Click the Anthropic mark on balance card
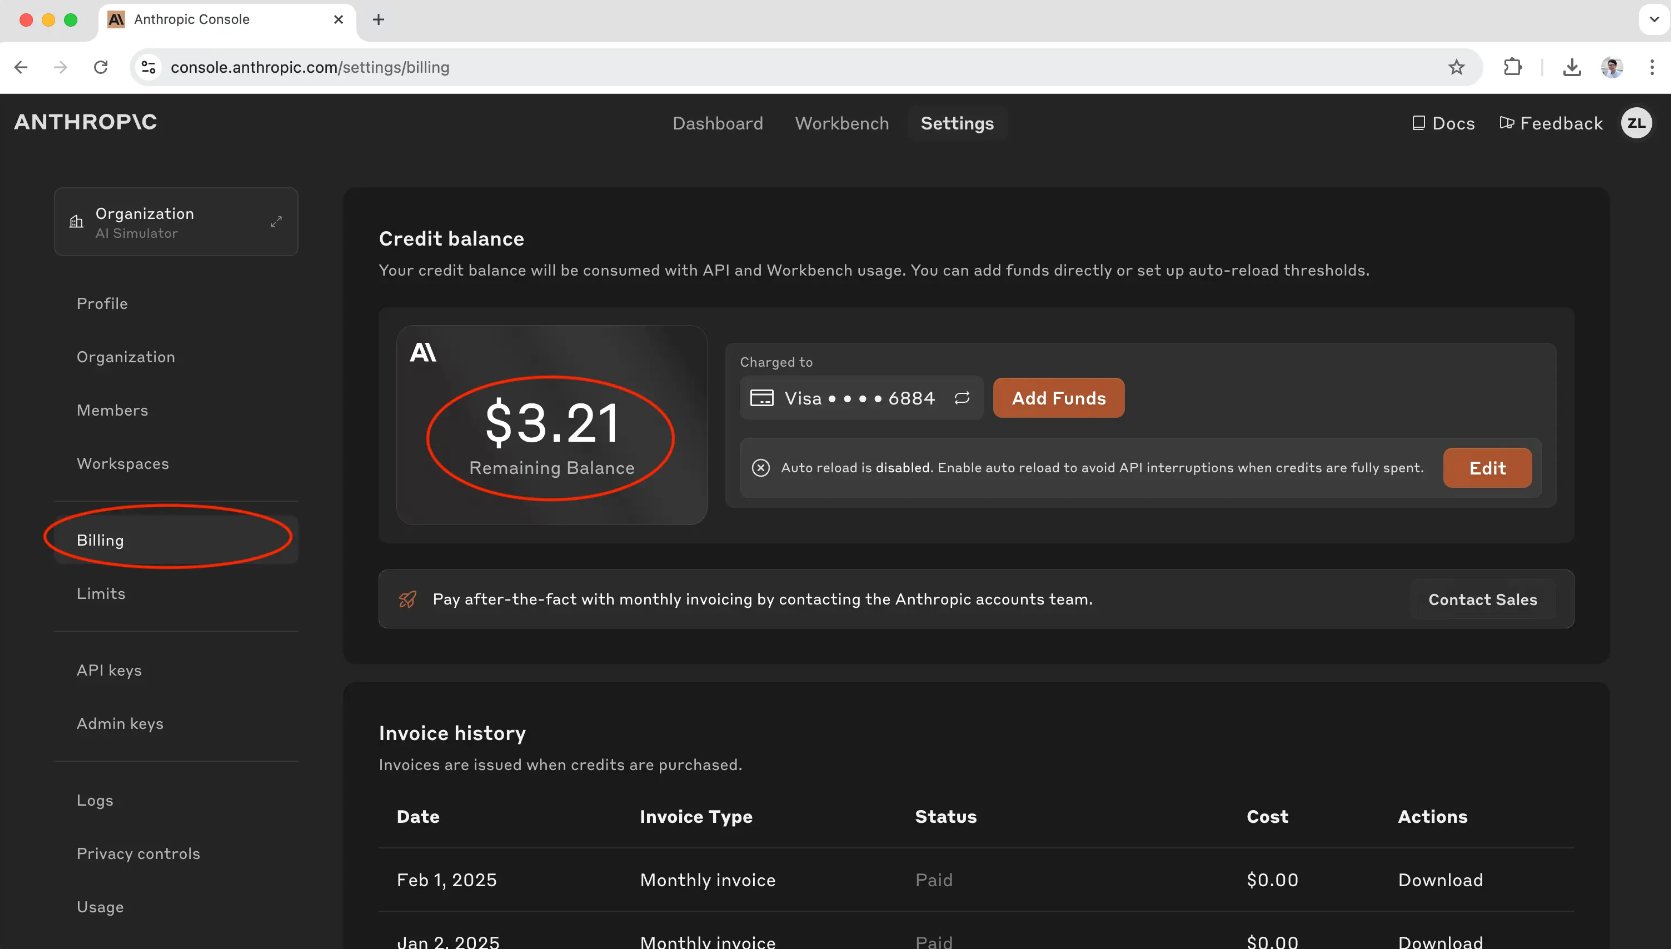The width and height of the screenshot is (1671, 949). pos(423,352)
